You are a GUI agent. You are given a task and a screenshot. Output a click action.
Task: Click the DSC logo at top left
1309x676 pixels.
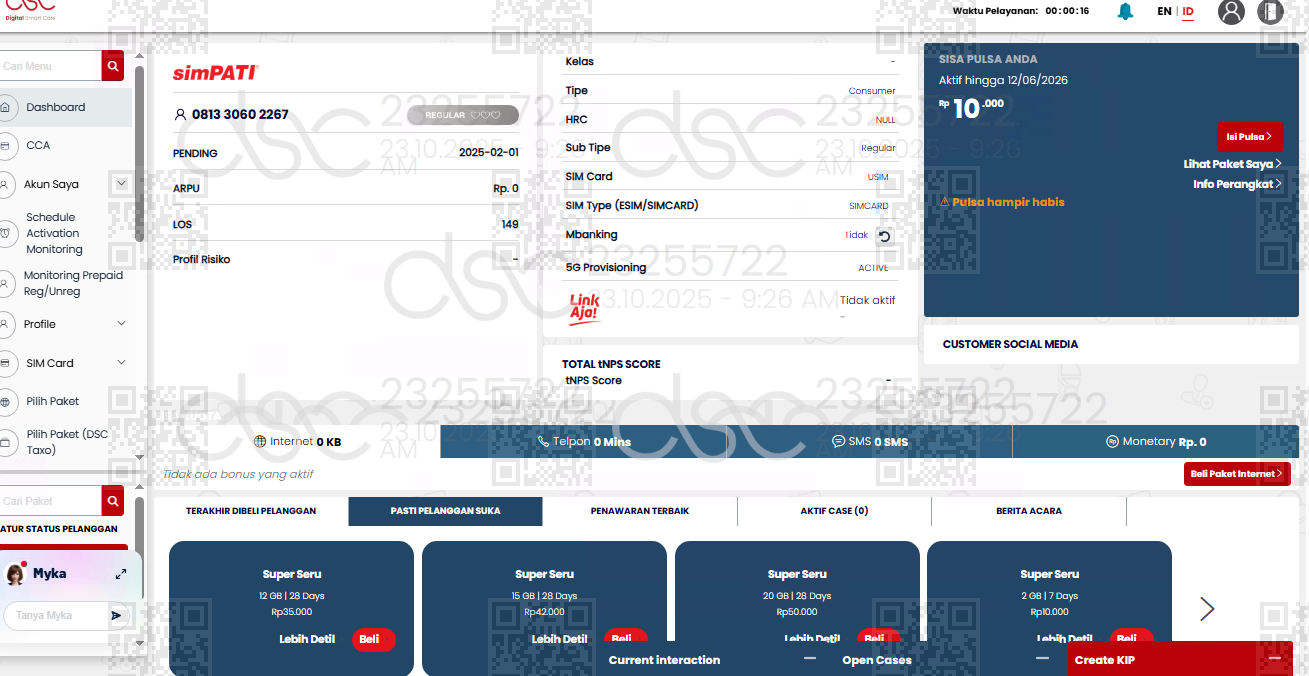click(29, 9)
